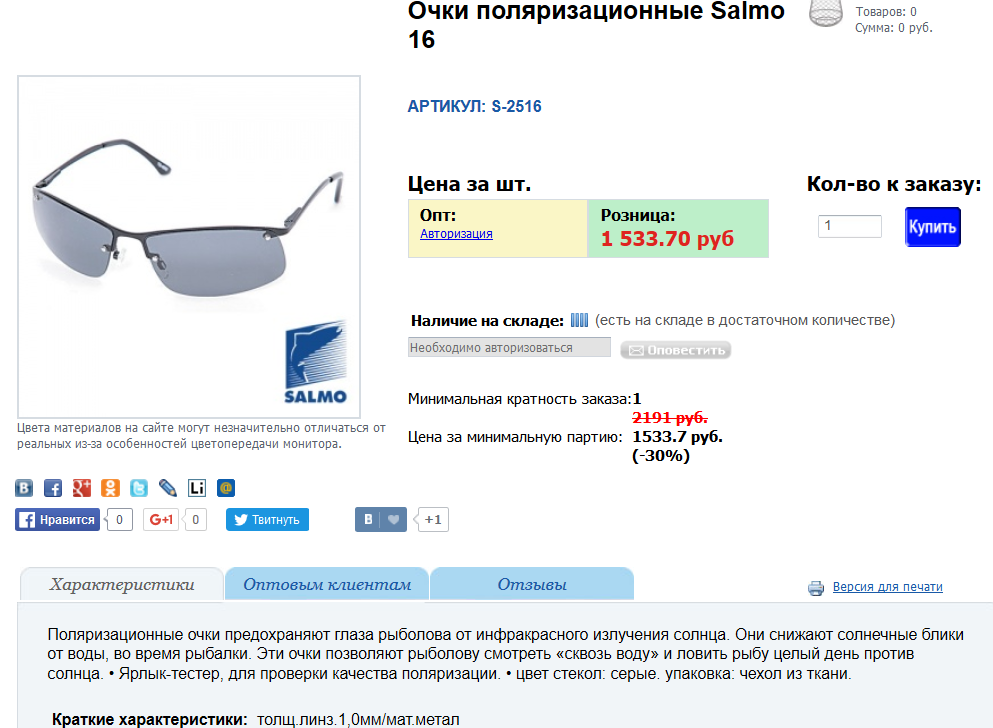The width and height of the screenshot is (993, 728).
Task: Share via LiveJournal pencil icon
Action: tap(168, 488)
